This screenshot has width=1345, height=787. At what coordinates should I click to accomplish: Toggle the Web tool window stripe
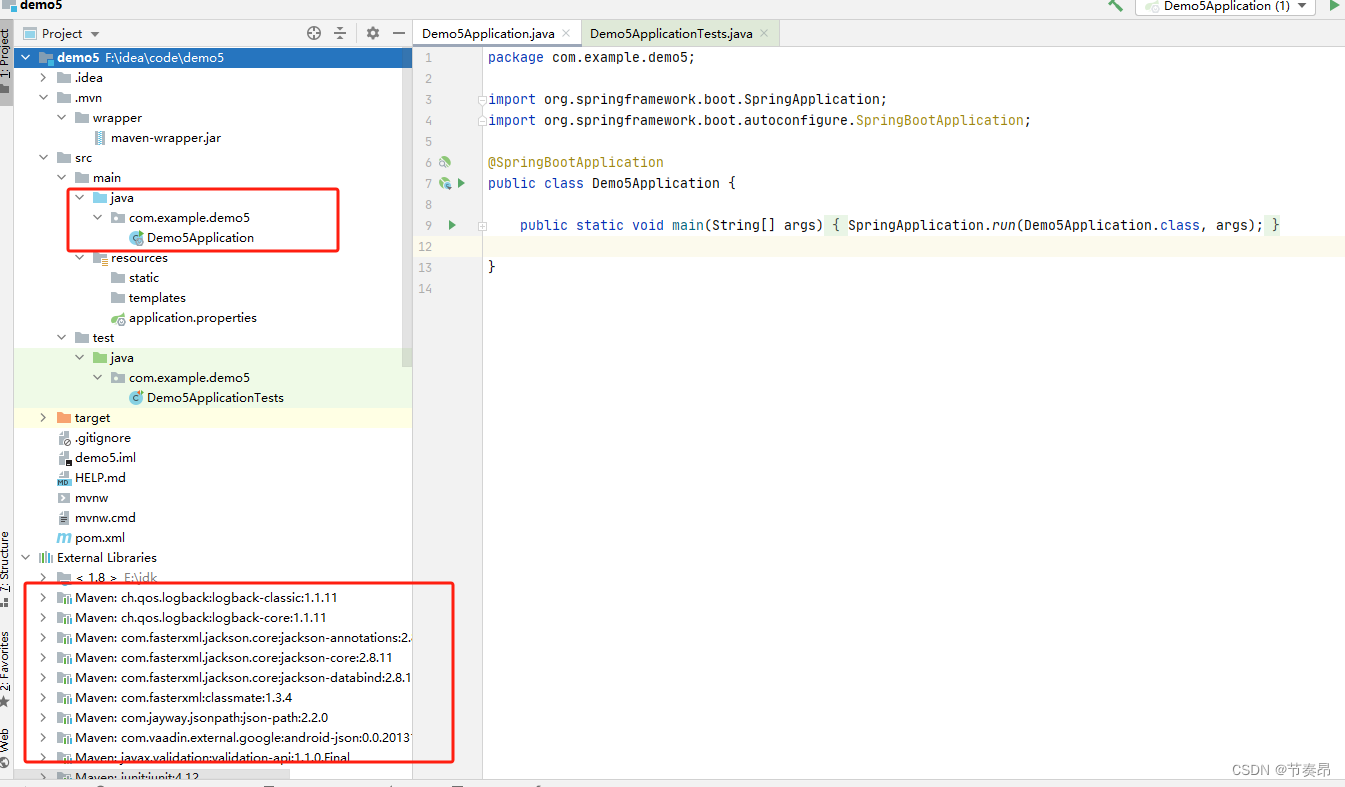point(6,748)
